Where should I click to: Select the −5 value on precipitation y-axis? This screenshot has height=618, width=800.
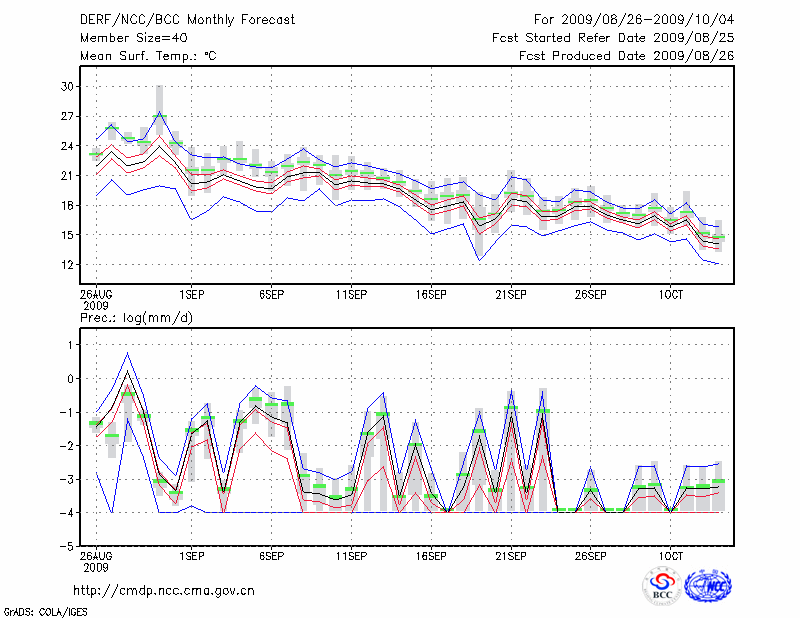[69, 547]
